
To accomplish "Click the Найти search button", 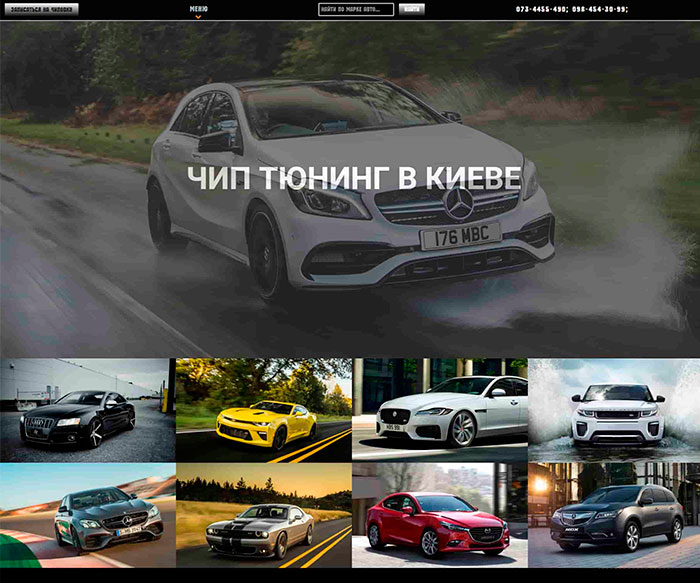I will (x=411, y=9).
